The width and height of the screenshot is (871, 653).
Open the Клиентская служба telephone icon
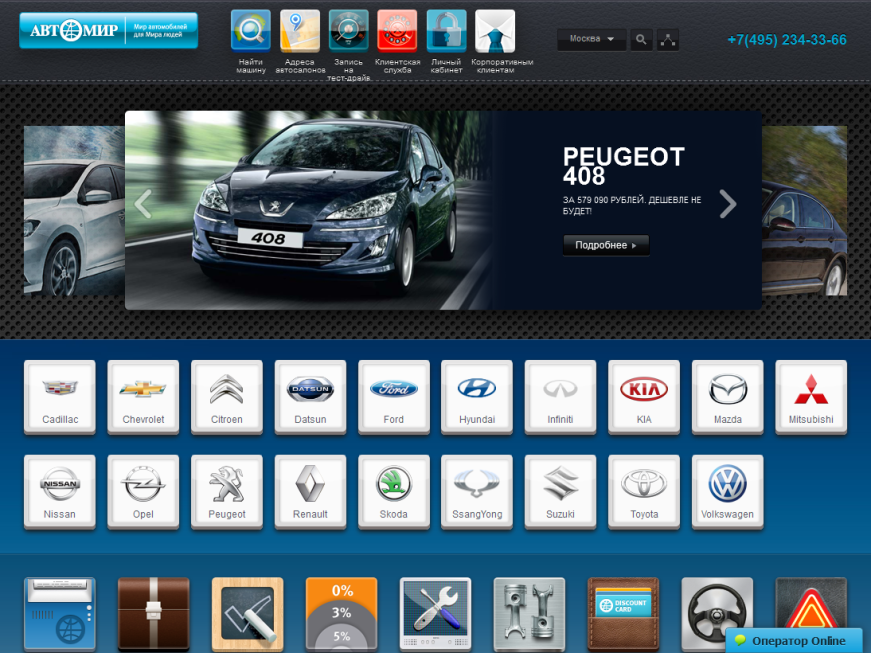tap(397, 31)
